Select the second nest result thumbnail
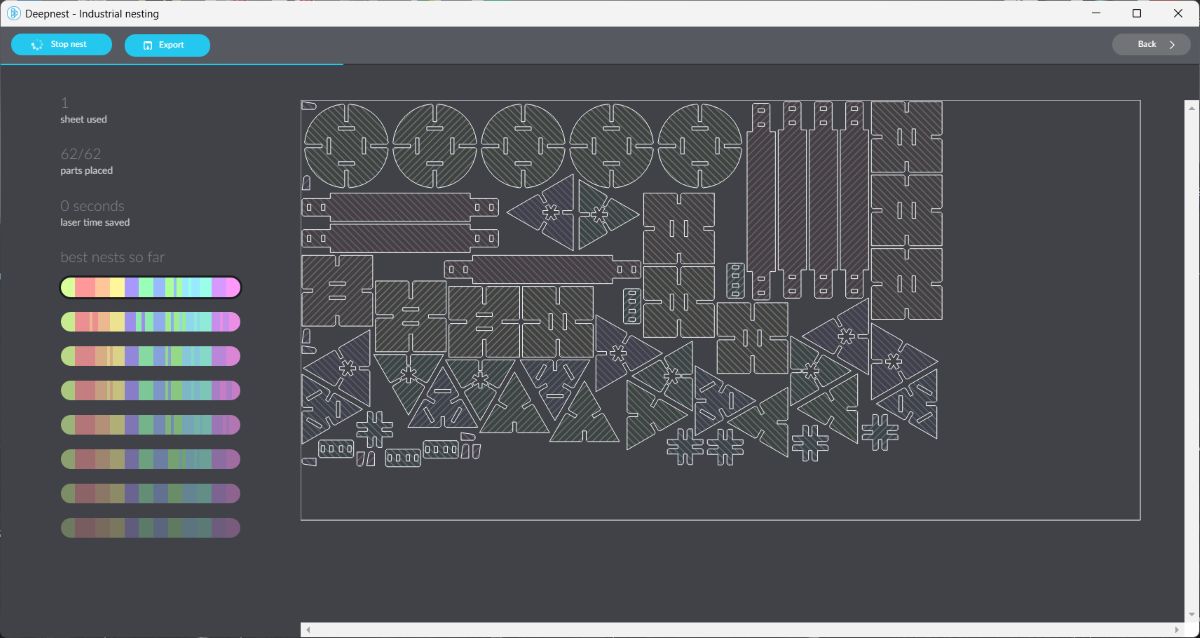Screen dimensions: 1200x638 150,321
